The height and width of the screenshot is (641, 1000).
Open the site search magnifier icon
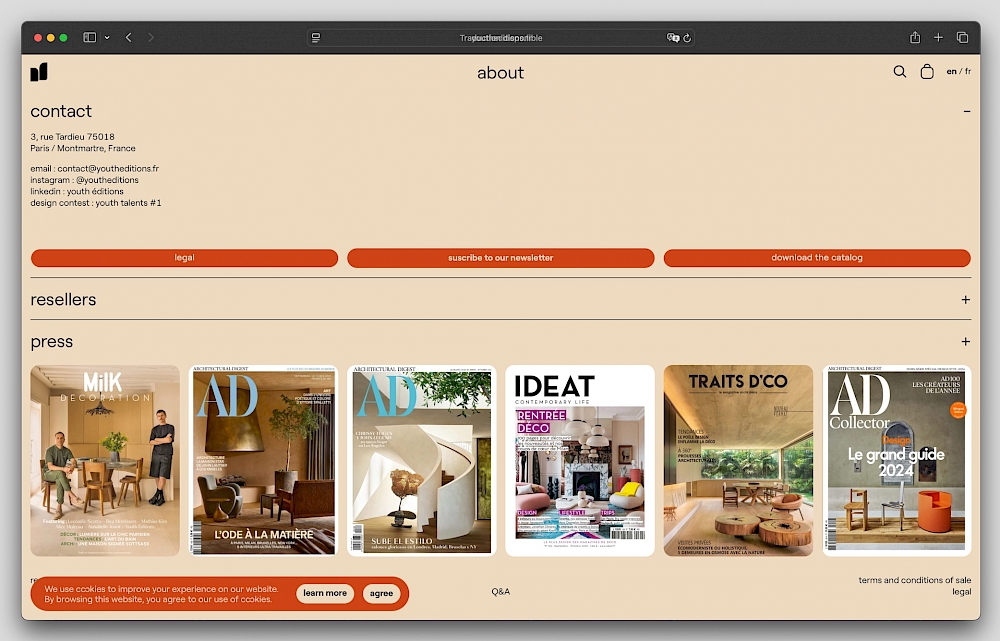[899, 72]
